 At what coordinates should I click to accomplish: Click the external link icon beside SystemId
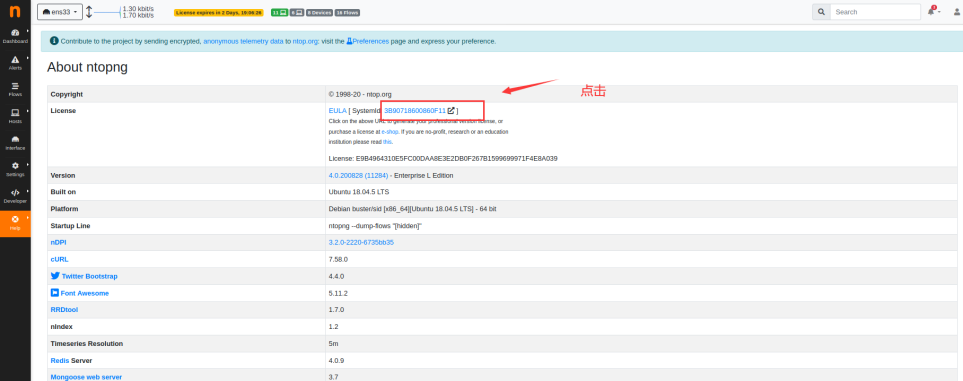(x=451, y=111)
